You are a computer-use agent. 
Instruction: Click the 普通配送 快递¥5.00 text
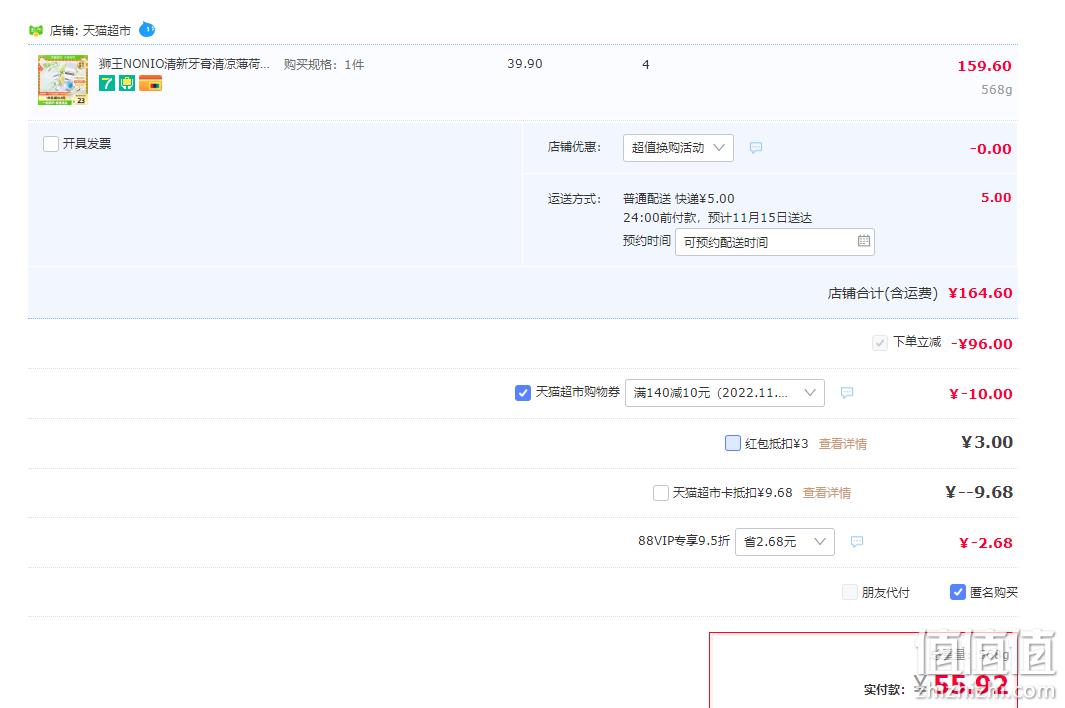click(679, 198)
